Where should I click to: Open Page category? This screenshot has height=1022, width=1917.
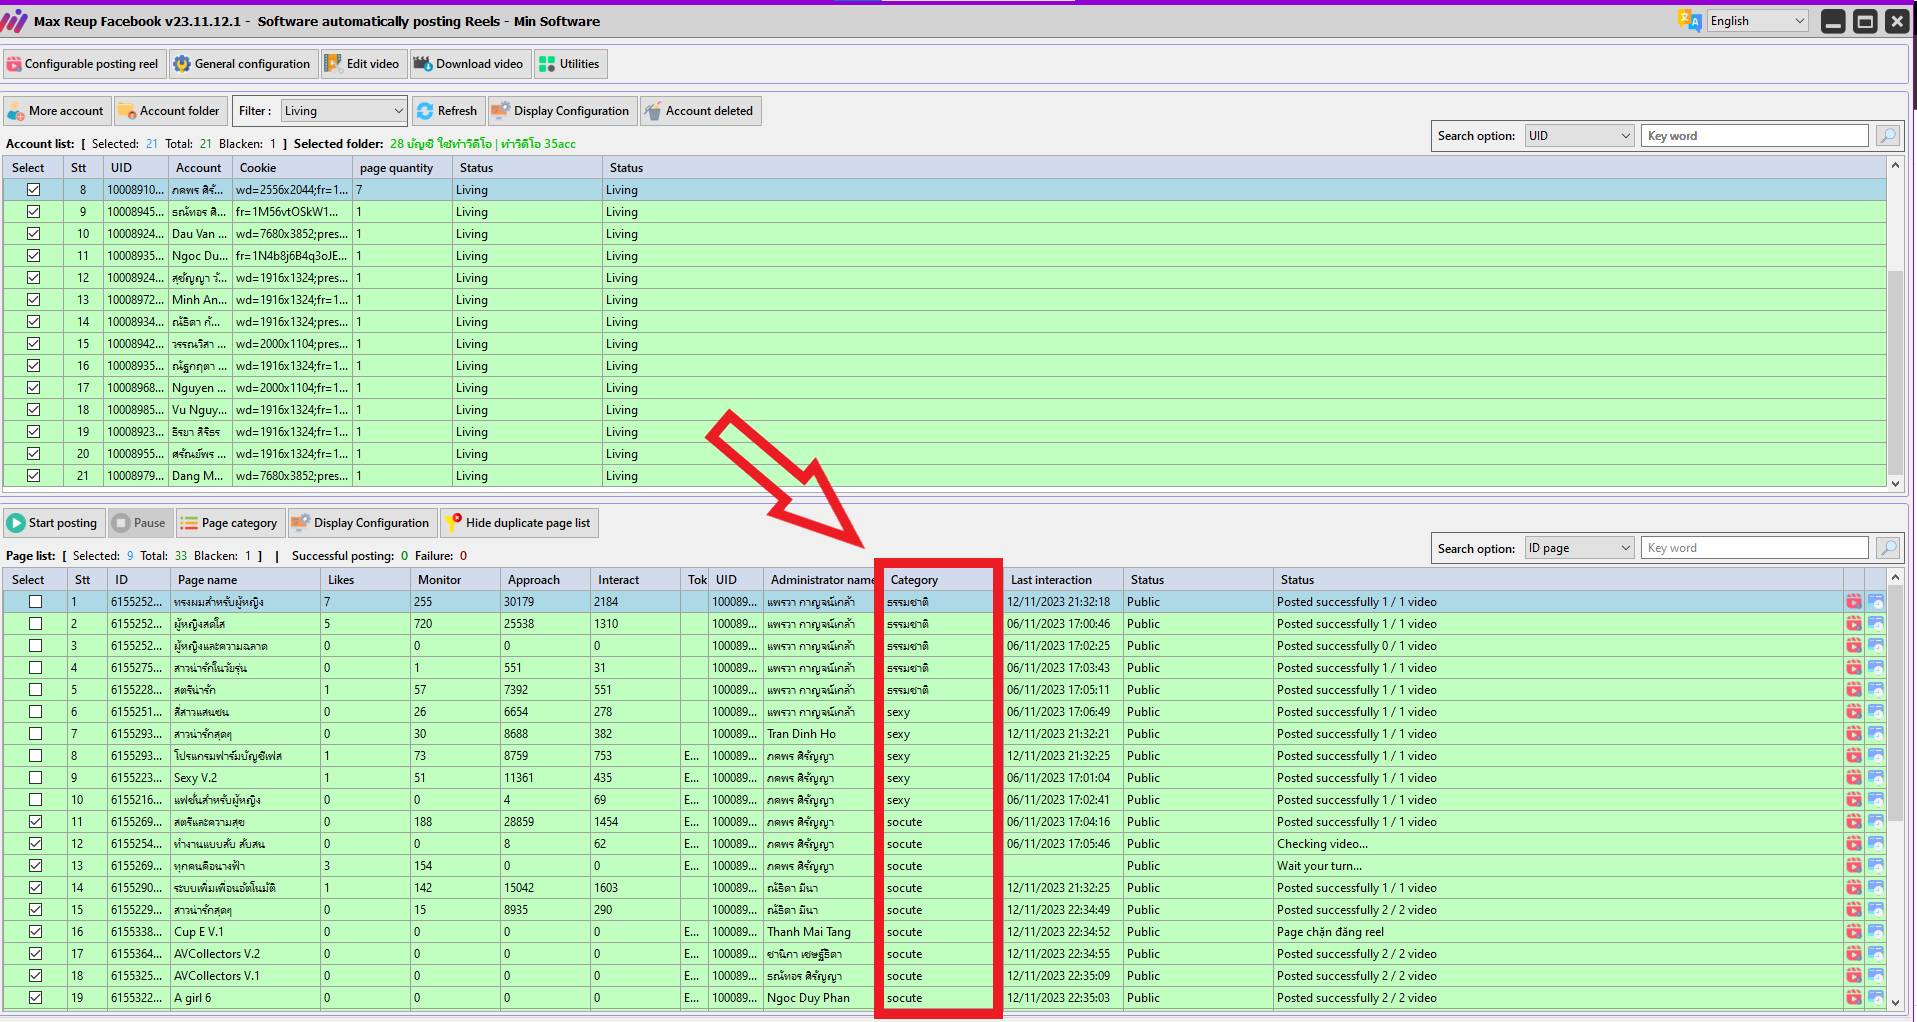tap(230, 523)
